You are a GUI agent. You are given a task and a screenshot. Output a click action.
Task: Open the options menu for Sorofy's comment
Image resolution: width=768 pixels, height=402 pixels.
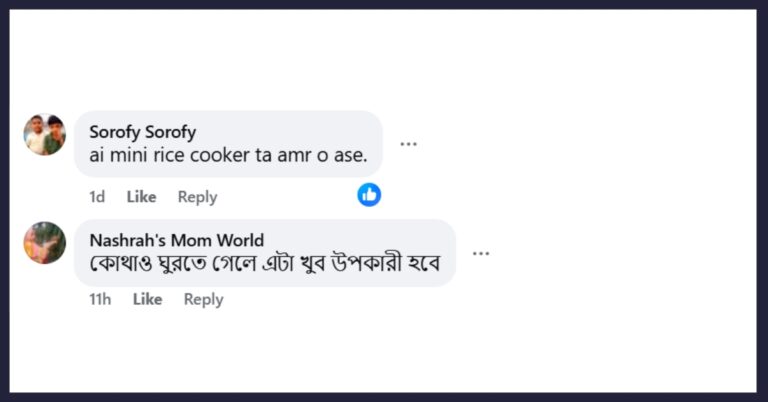coord(408,144)
